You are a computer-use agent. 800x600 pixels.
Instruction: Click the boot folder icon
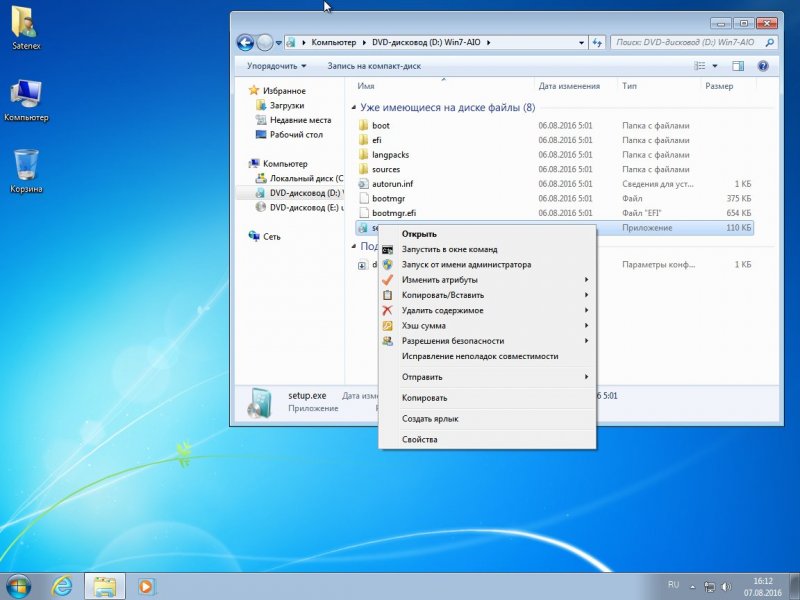[363, 126]
